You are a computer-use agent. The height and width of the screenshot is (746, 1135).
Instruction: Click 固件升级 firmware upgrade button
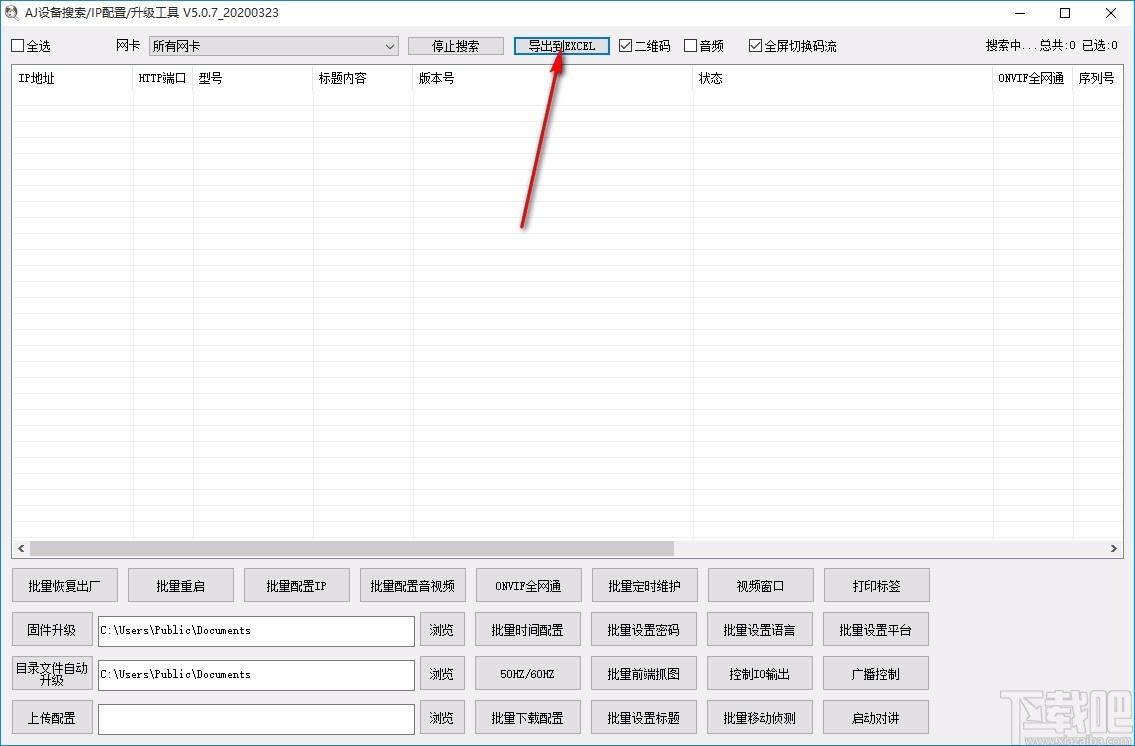click(52, 630)
